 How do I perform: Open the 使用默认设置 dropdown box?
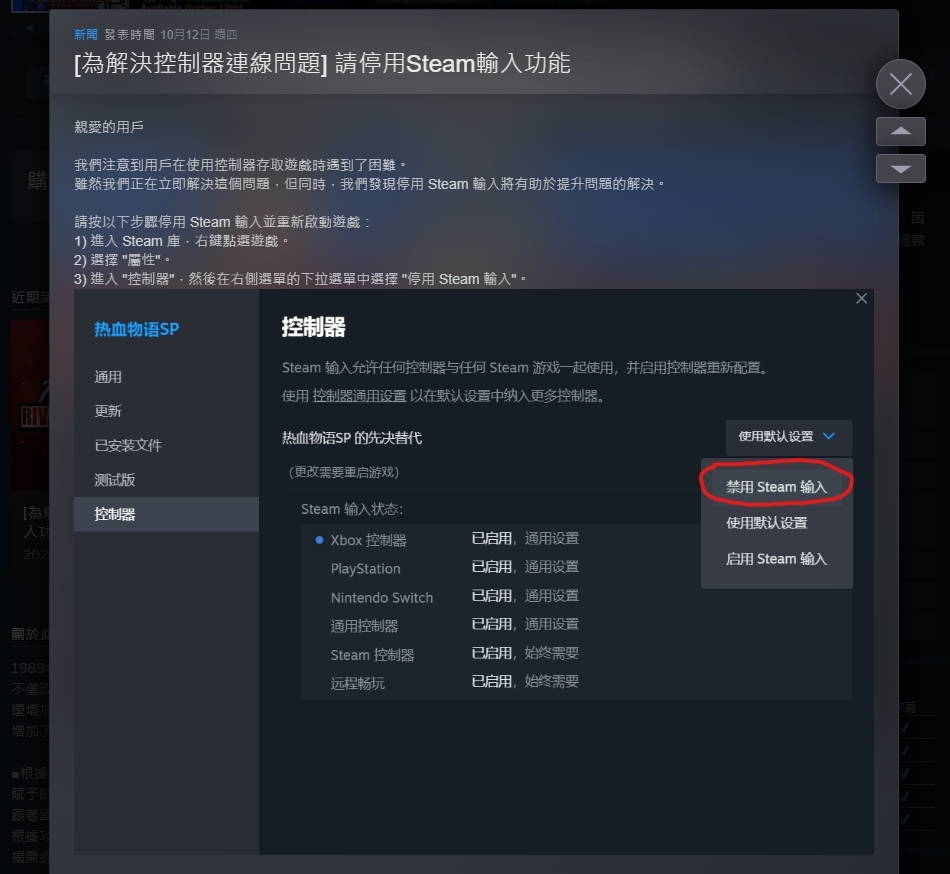(x=788, y=437)
